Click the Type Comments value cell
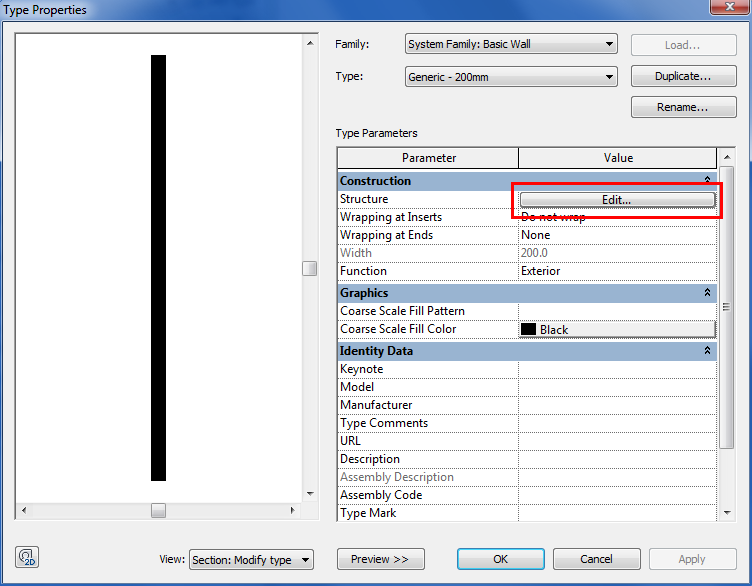This screenshot has height=586, width=752. pyautogui.click(x=617, y=423)
